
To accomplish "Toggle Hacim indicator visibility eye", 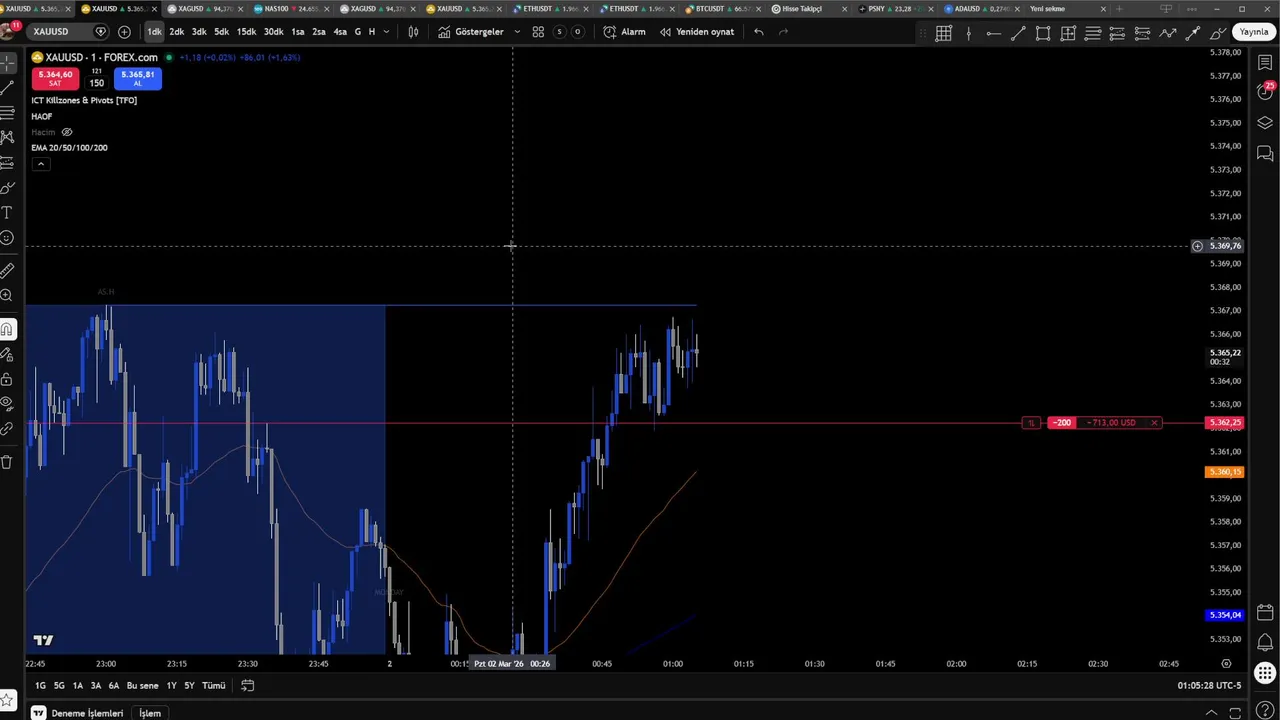I will [67, 132].
